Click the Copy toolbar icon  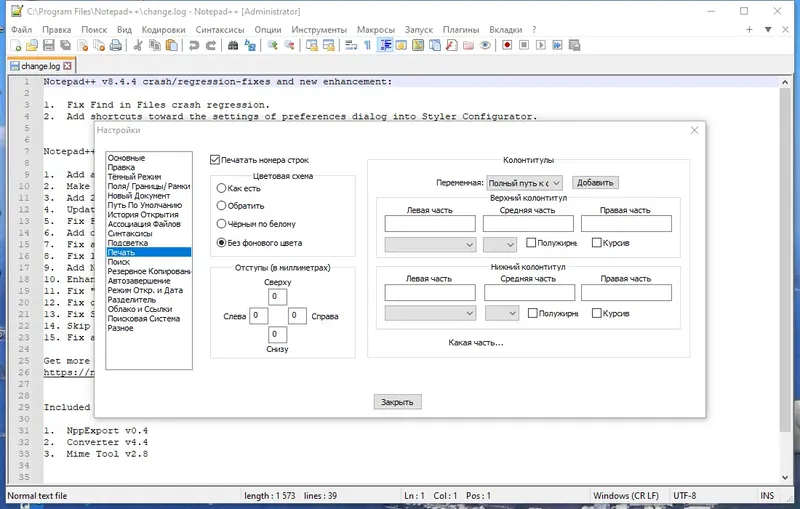click(x=155, y=45)
